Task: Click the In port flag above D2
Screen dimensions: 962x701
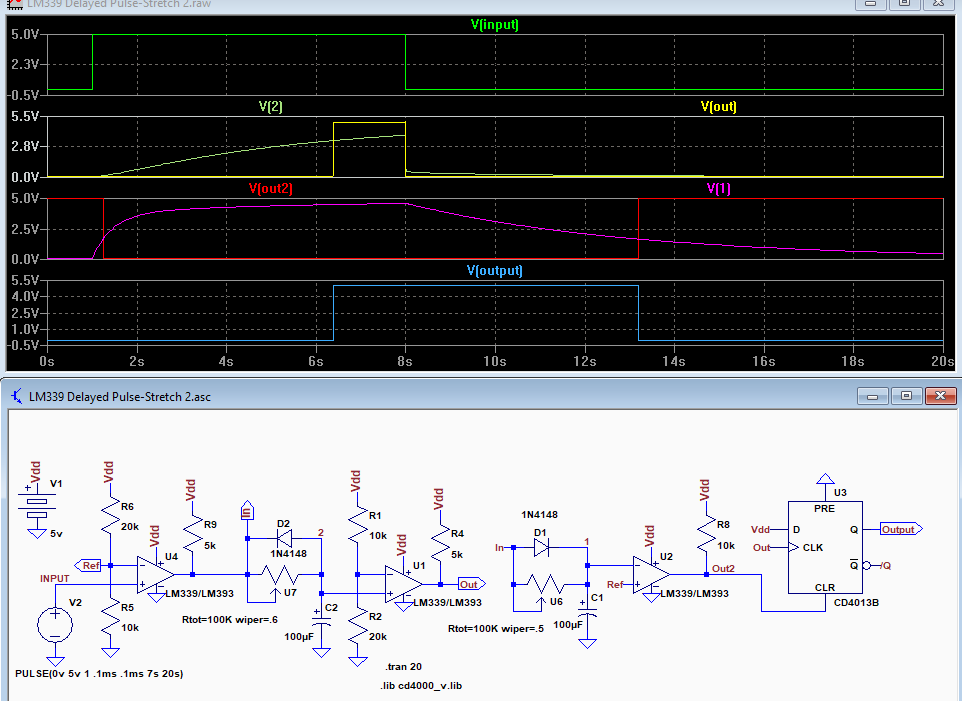Action: pos(247,510)
